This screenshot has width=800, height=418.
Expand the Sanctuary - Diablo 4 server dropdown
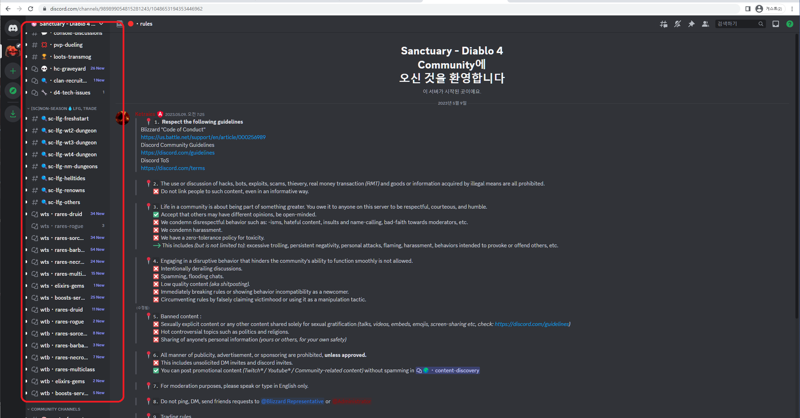click(101, 24)
